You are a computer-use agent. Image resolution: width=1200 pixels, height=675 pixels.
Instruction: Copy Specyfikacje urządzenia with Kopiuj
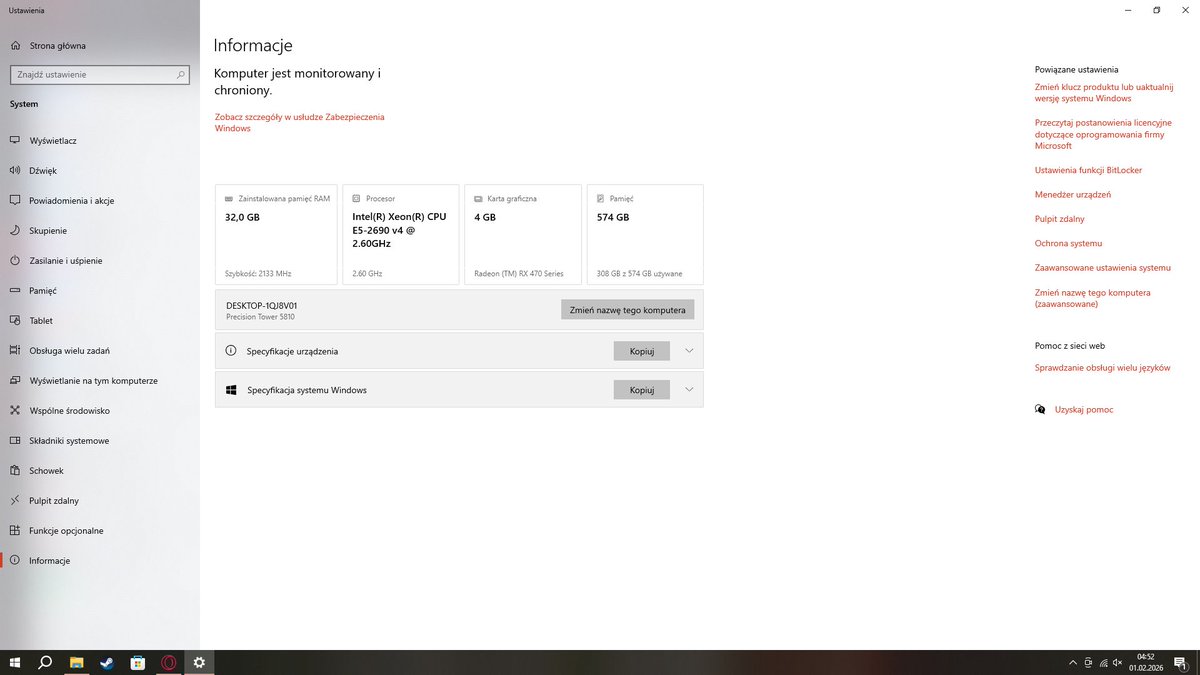[x=641, y=351]
